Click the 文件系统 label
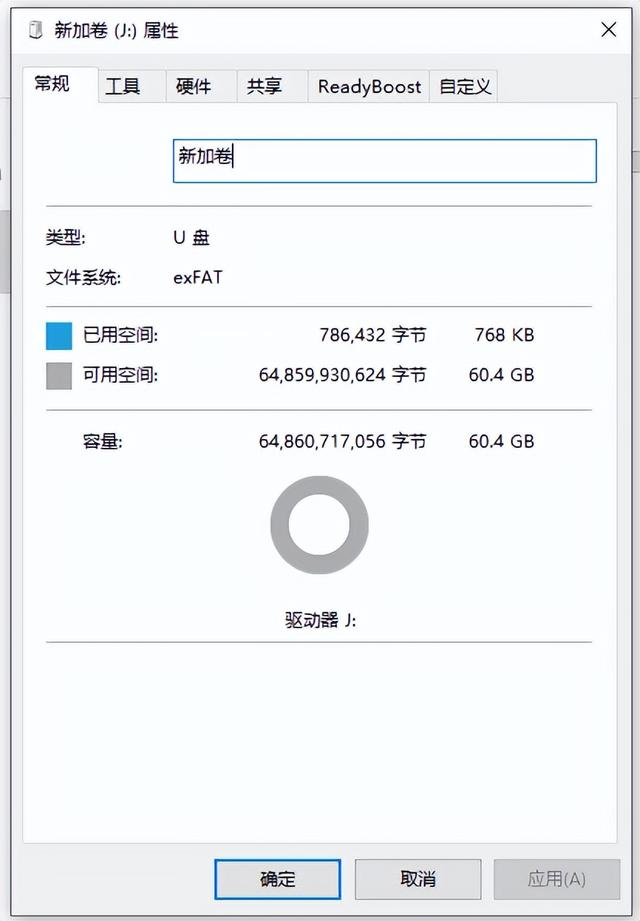This screenshot has height=921, width=640. click(83, 277)
